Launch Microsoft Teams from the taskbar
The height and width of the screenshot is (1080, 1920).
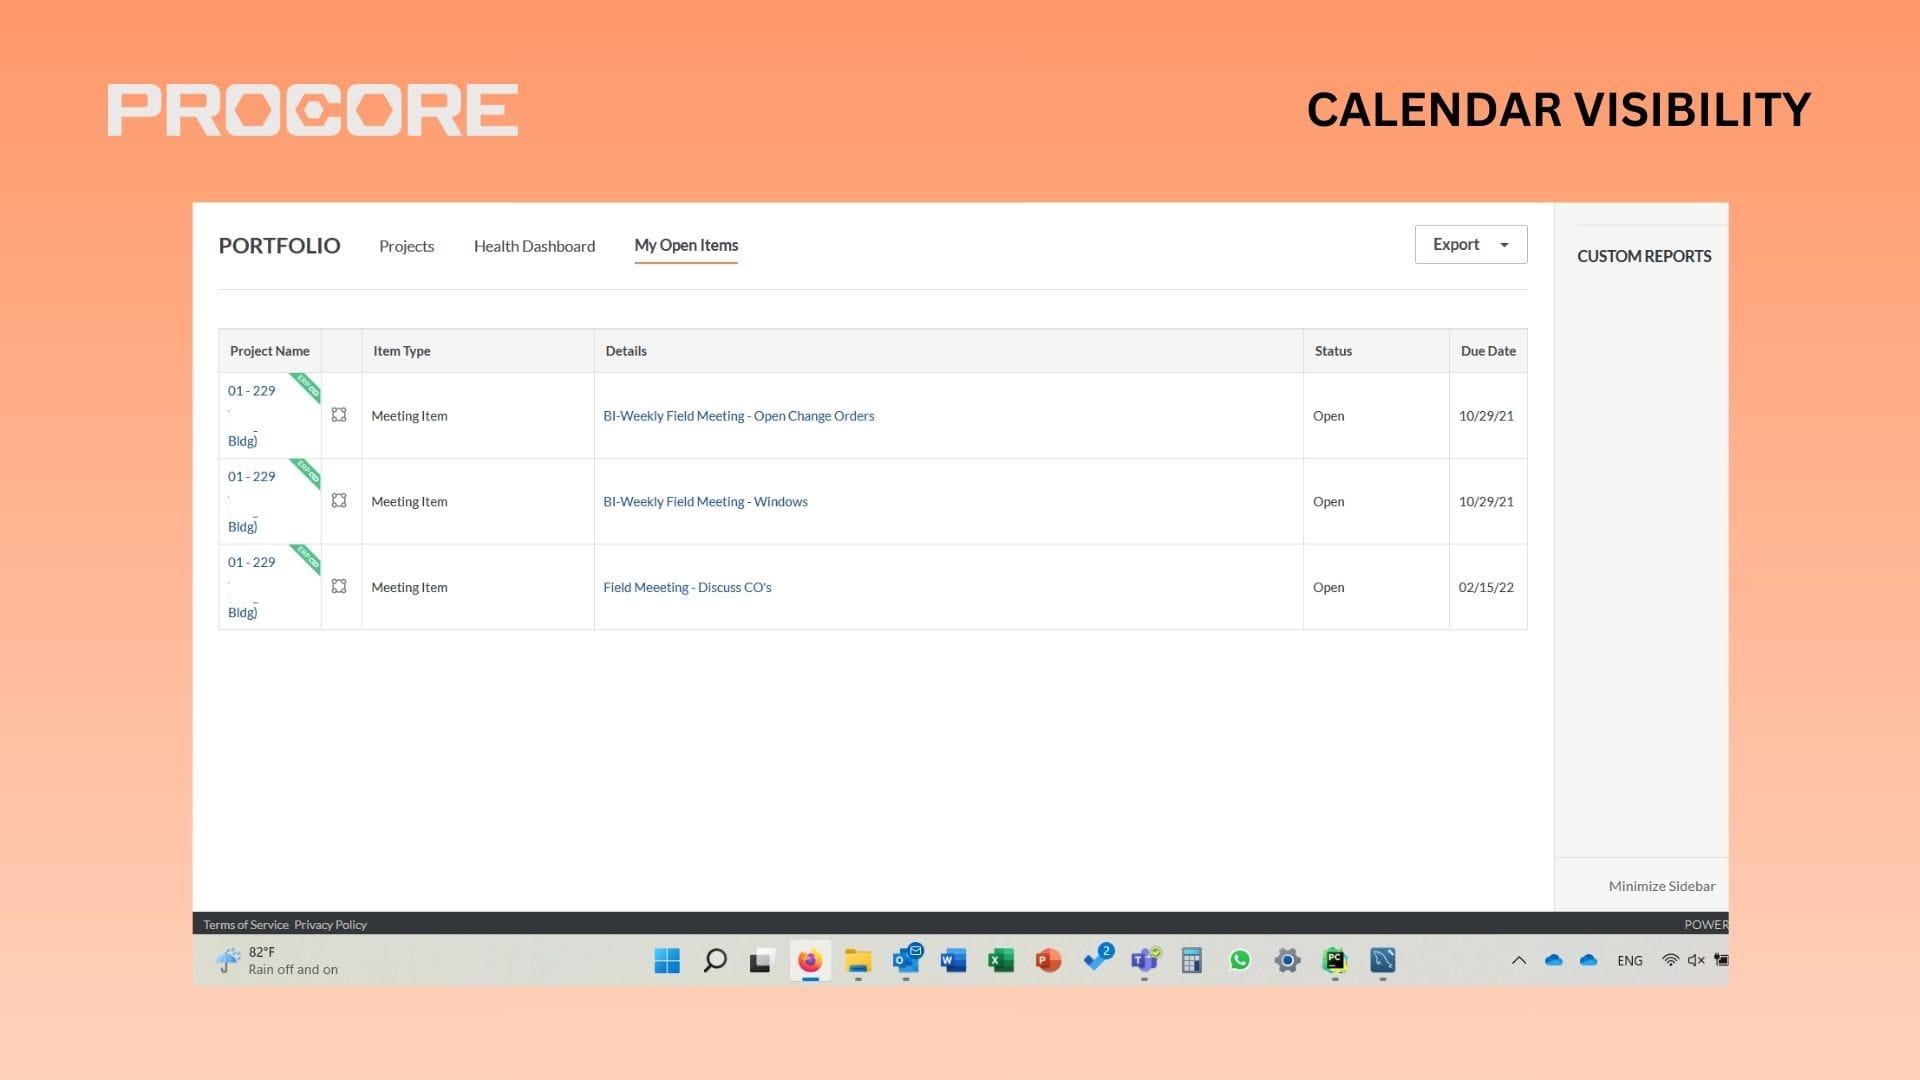click(1144, 961)
